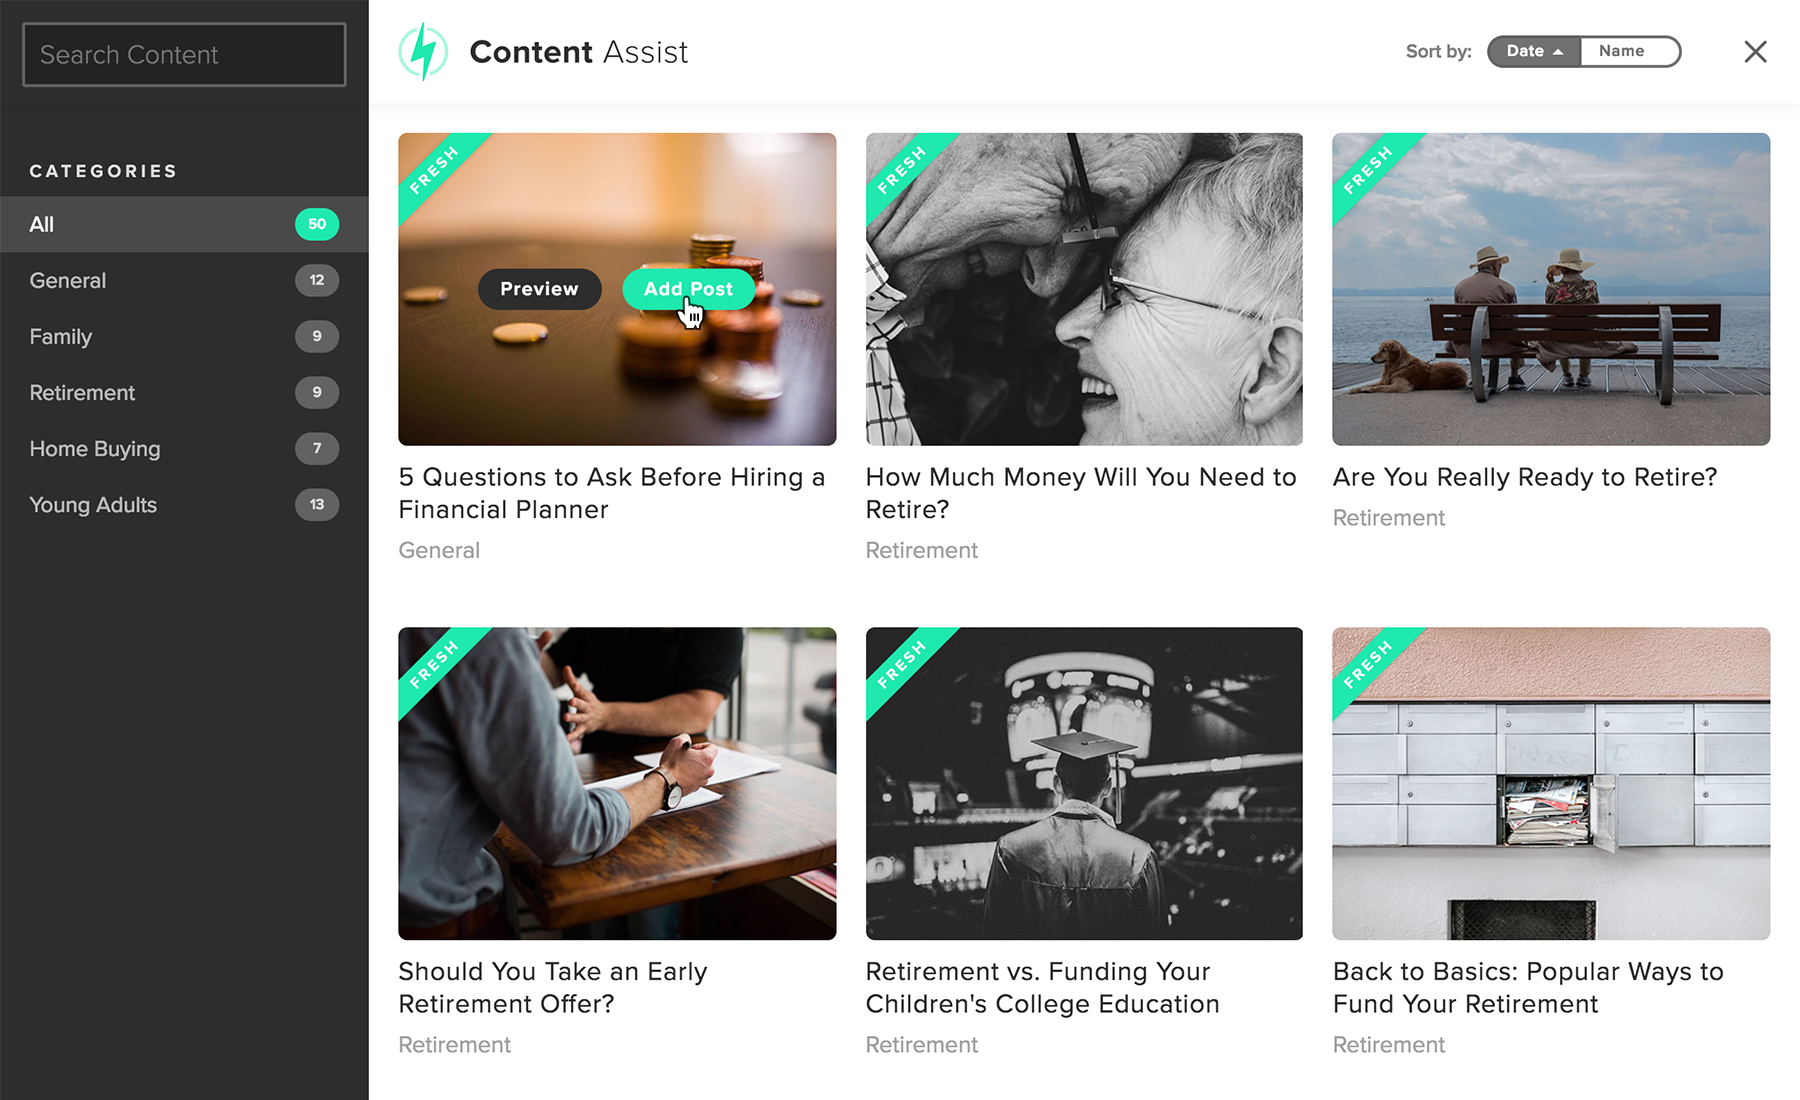Click the 7 badge beside Home Buying
The height and width of the screenshot is (1100, 1800).
click(317, 448)
